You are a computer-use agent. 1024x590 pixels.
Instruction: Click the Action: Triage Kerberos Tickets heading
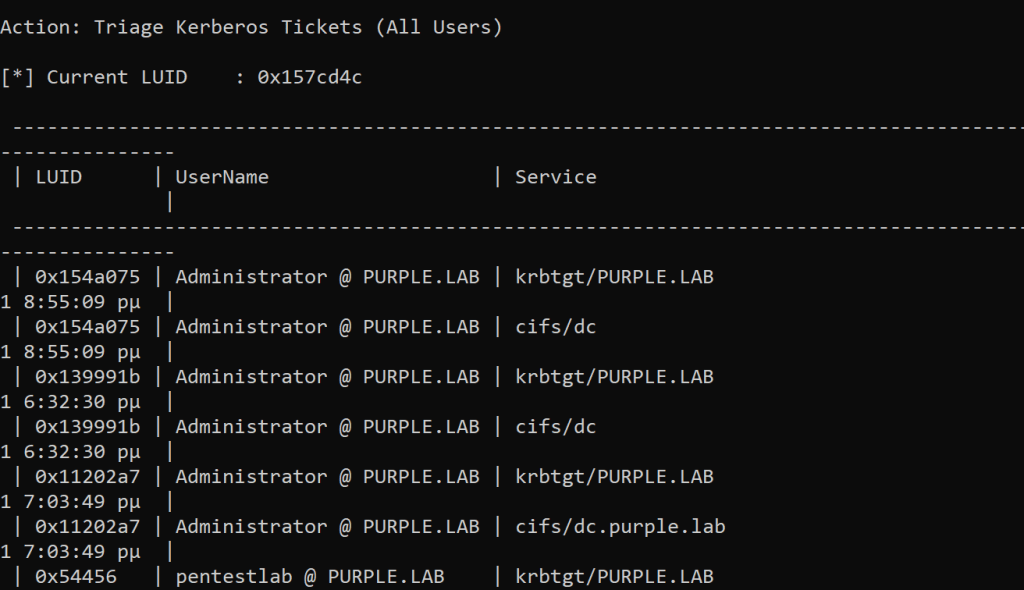pos(250,27)
